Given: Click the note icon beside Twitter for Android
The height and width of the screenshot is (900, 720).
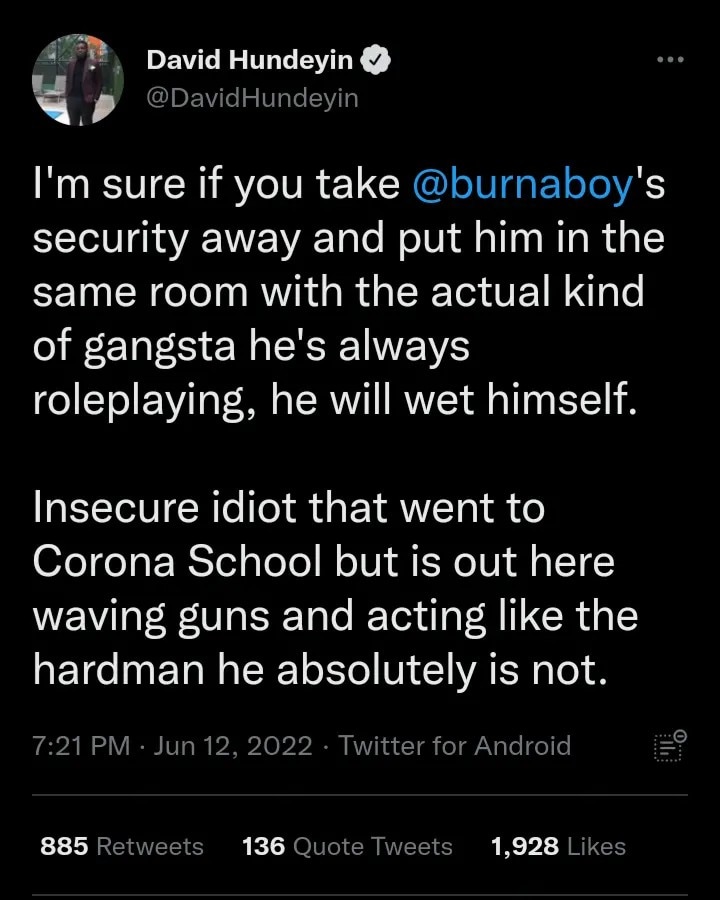Looking at the screenshot, I should pyautogui.click(x=668, y=746).
